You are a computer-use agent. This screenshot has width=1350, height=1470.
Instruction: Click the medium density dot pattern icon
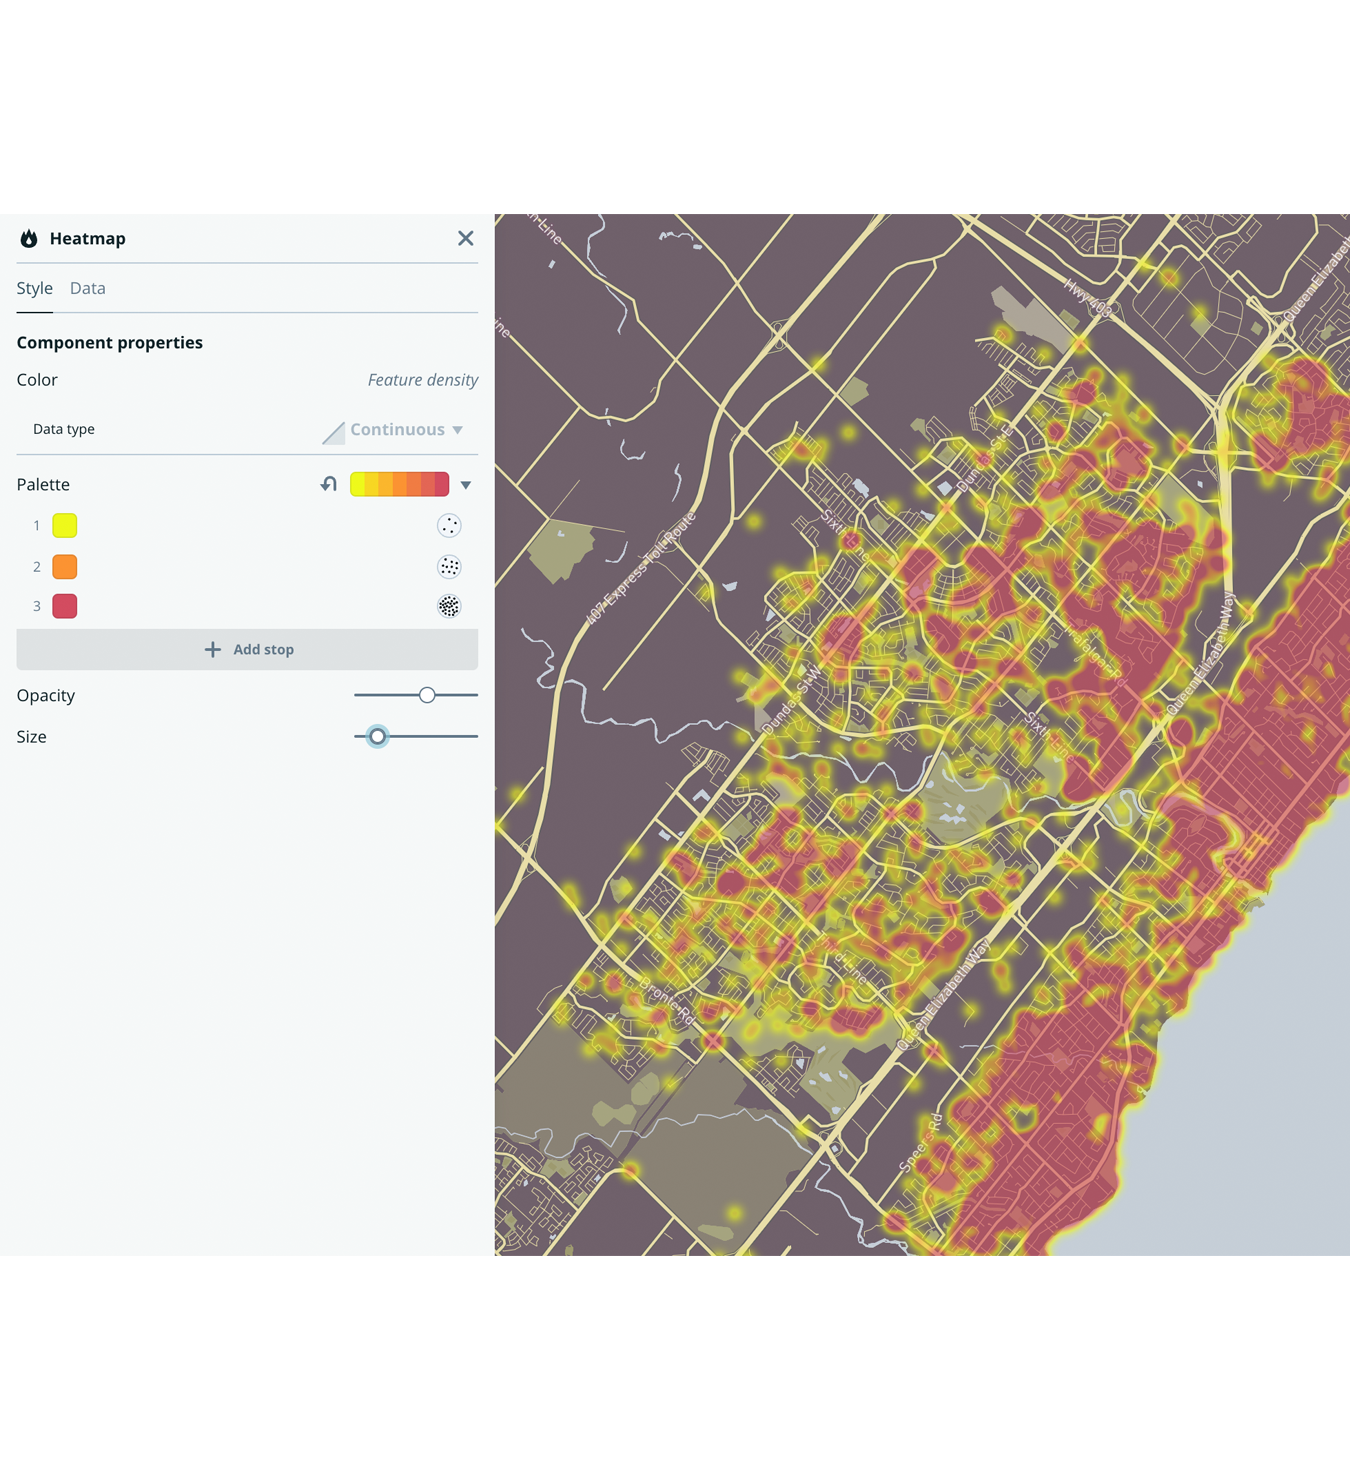(x=449, y=566)
